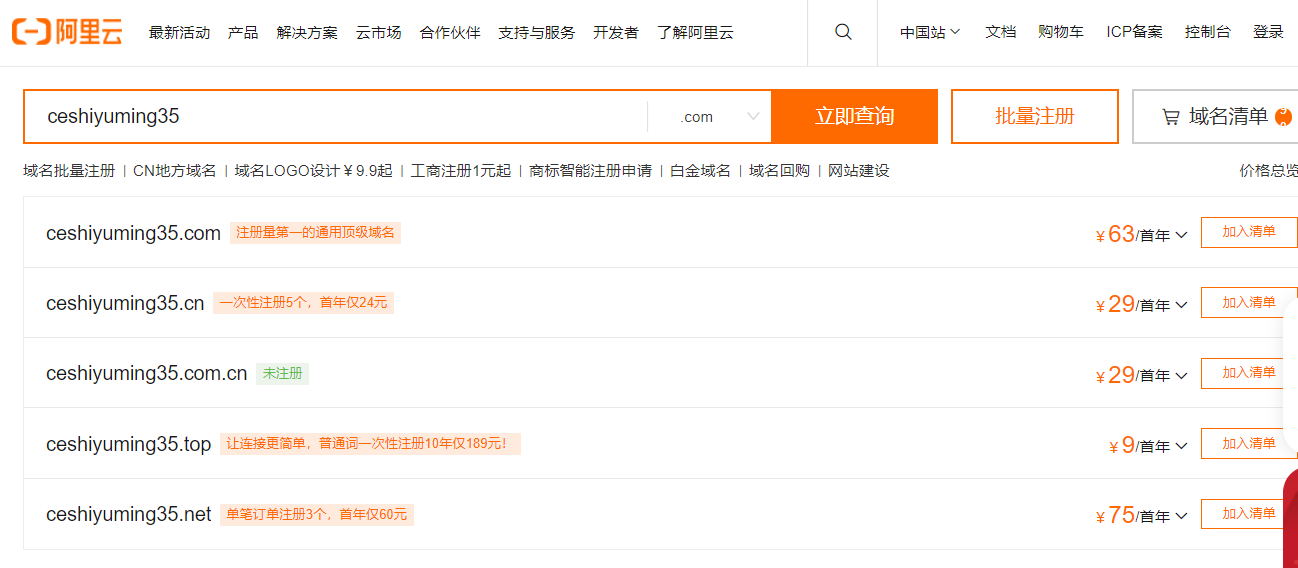Click the 一次性注册5个，首年仅24元 tag
The height and width of the screenshot is (568, 1298).
pyautogui.click(x=303, y=303)
